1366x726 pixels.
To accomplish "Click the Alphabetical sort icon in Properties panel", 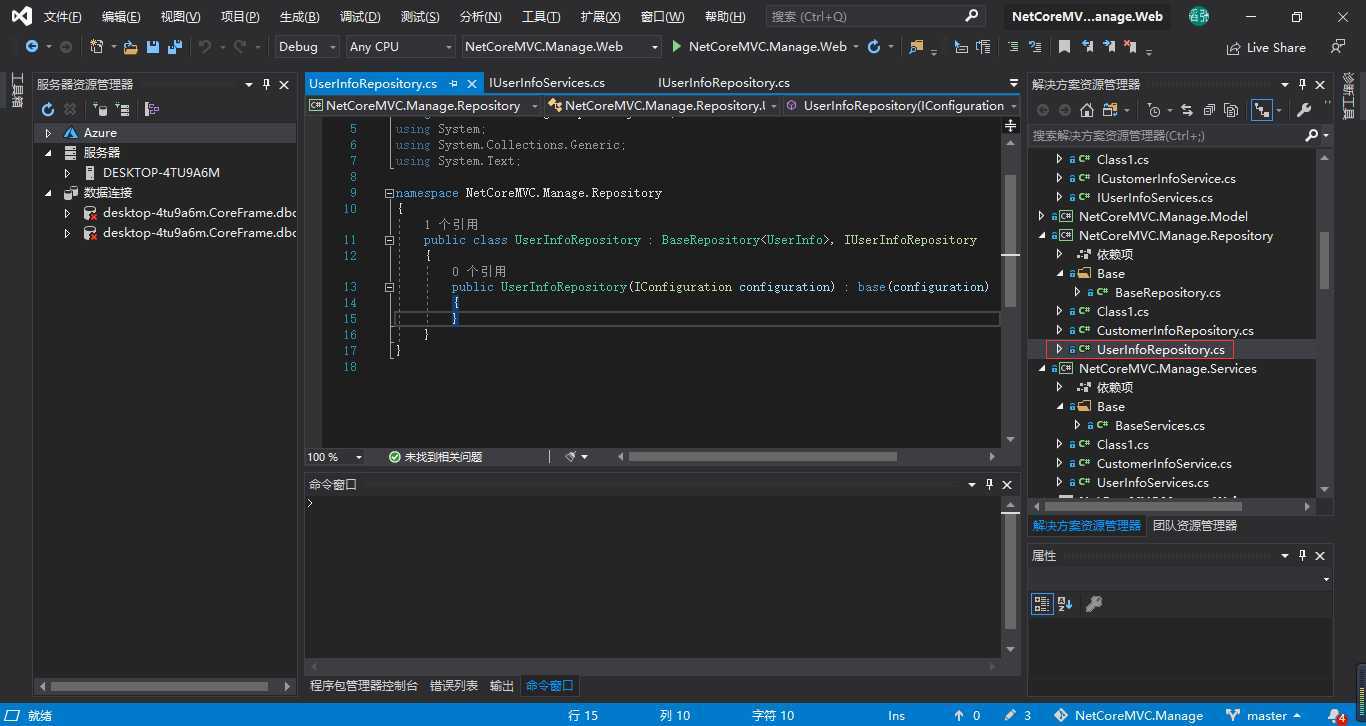I will (x=1065, y=604).
